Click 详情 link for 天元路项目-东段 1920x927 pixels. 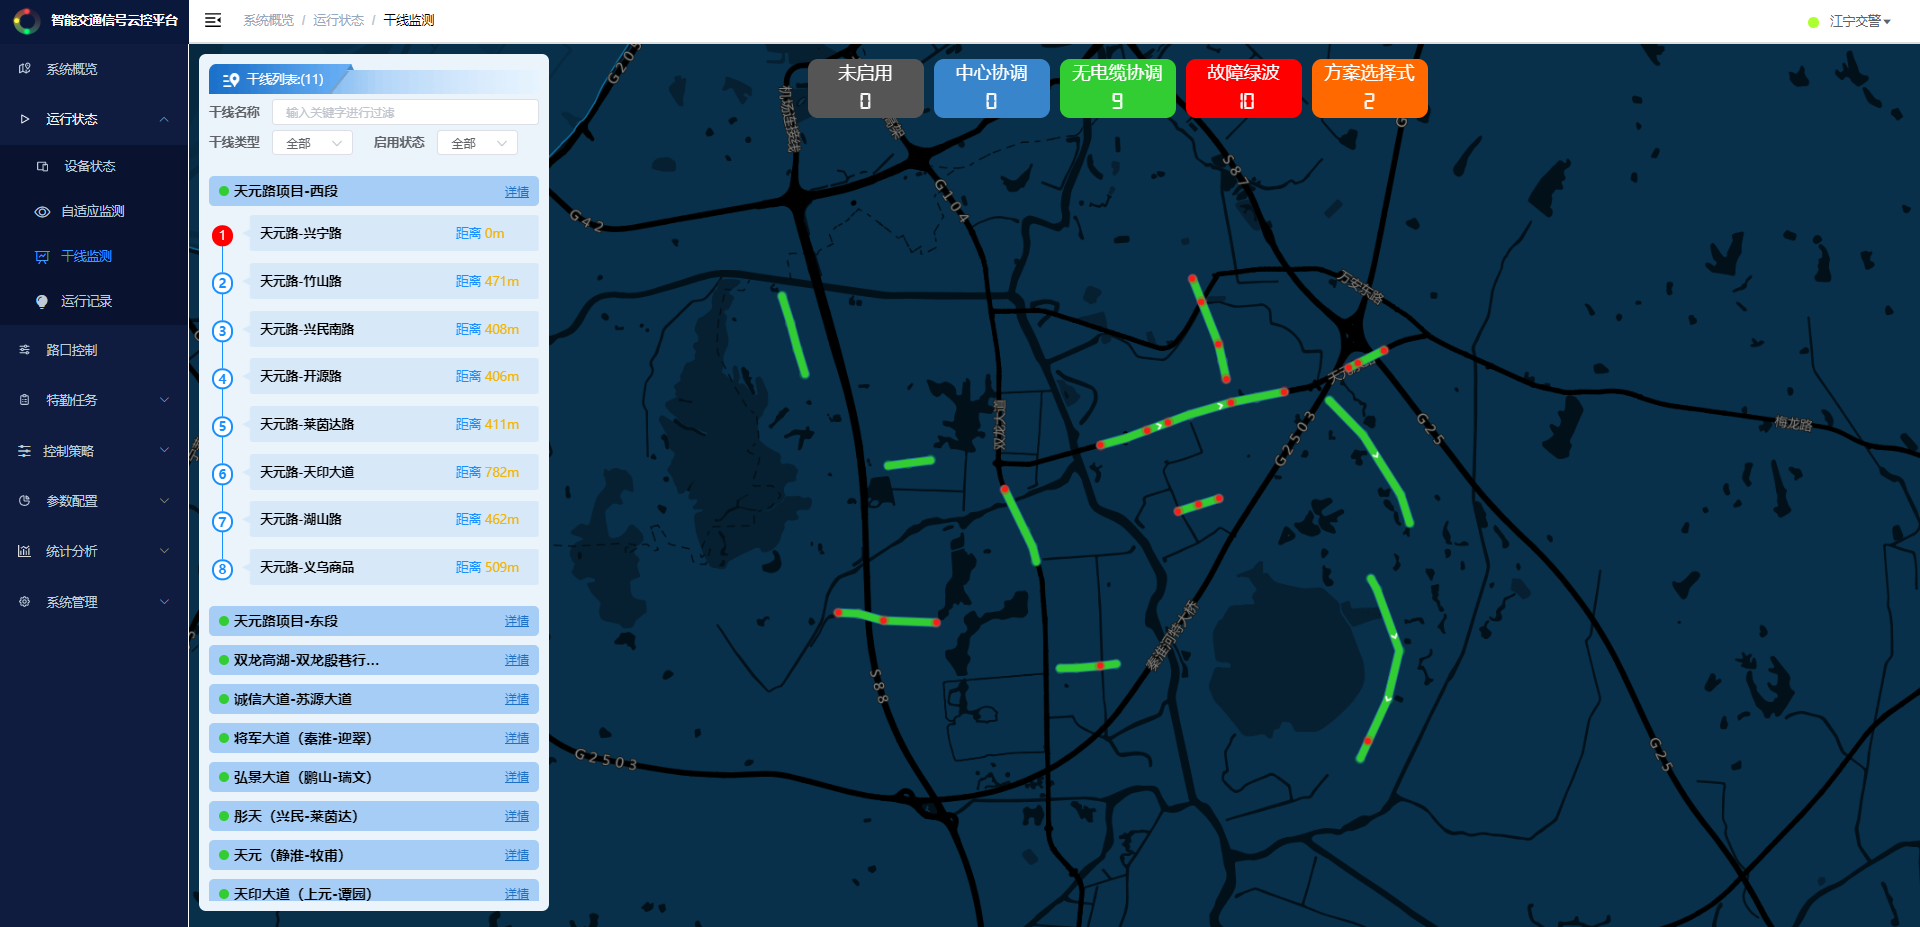517,621
